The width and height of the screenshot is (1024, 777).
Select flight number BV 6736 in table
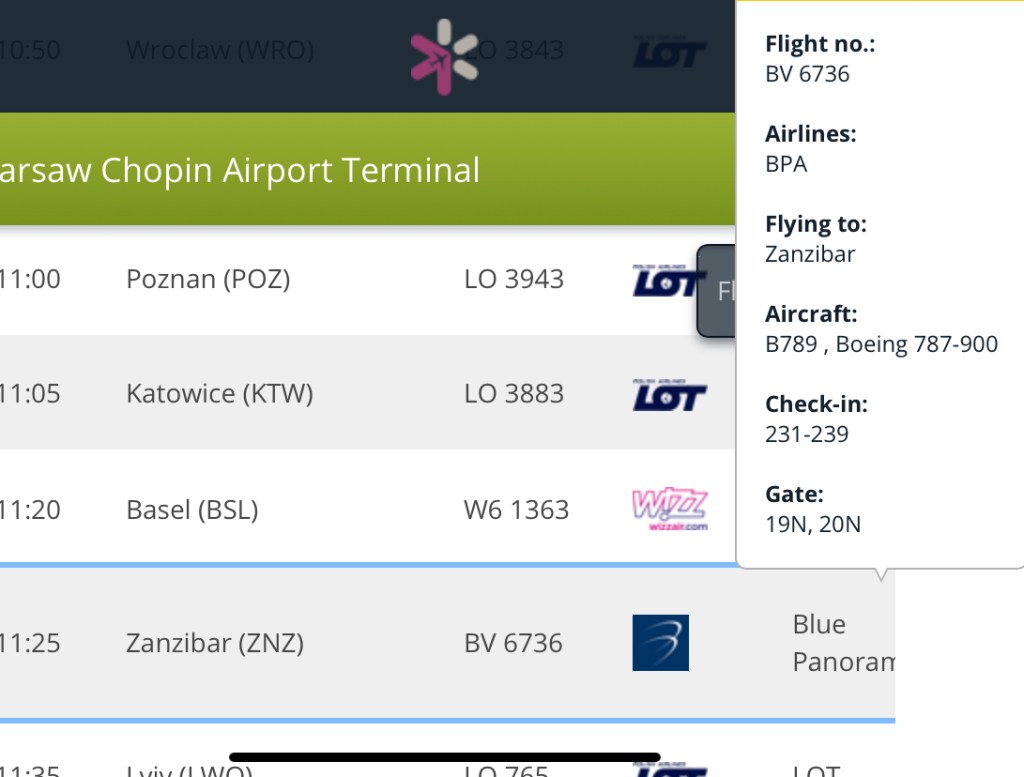point(513,643)
